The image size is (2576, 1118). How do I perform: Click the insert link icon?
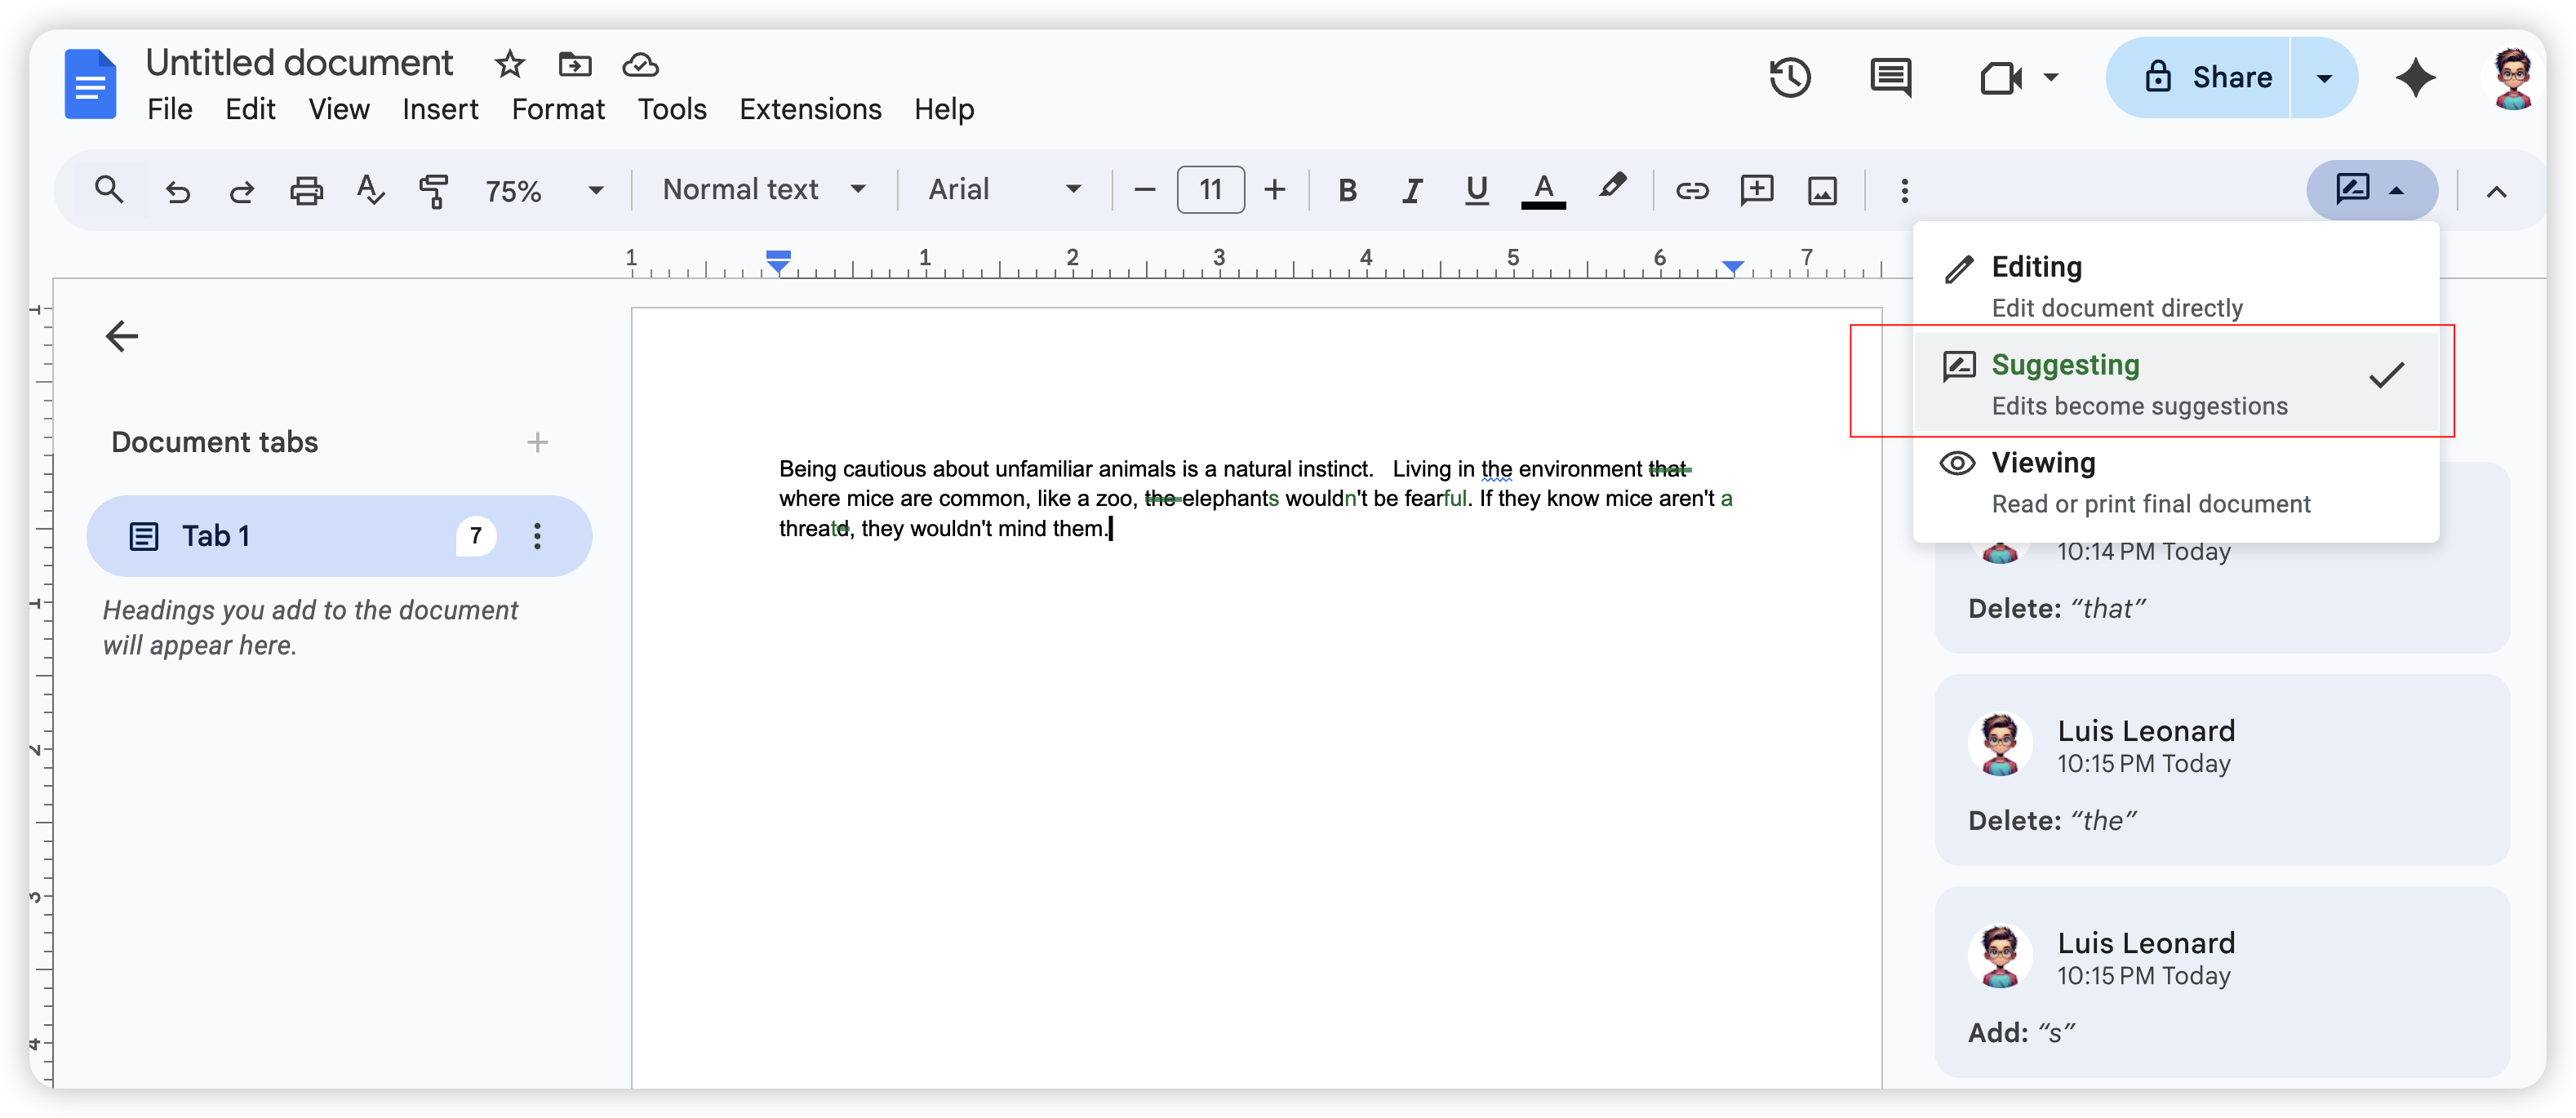pyautogui.click(x=1692, y=190)
